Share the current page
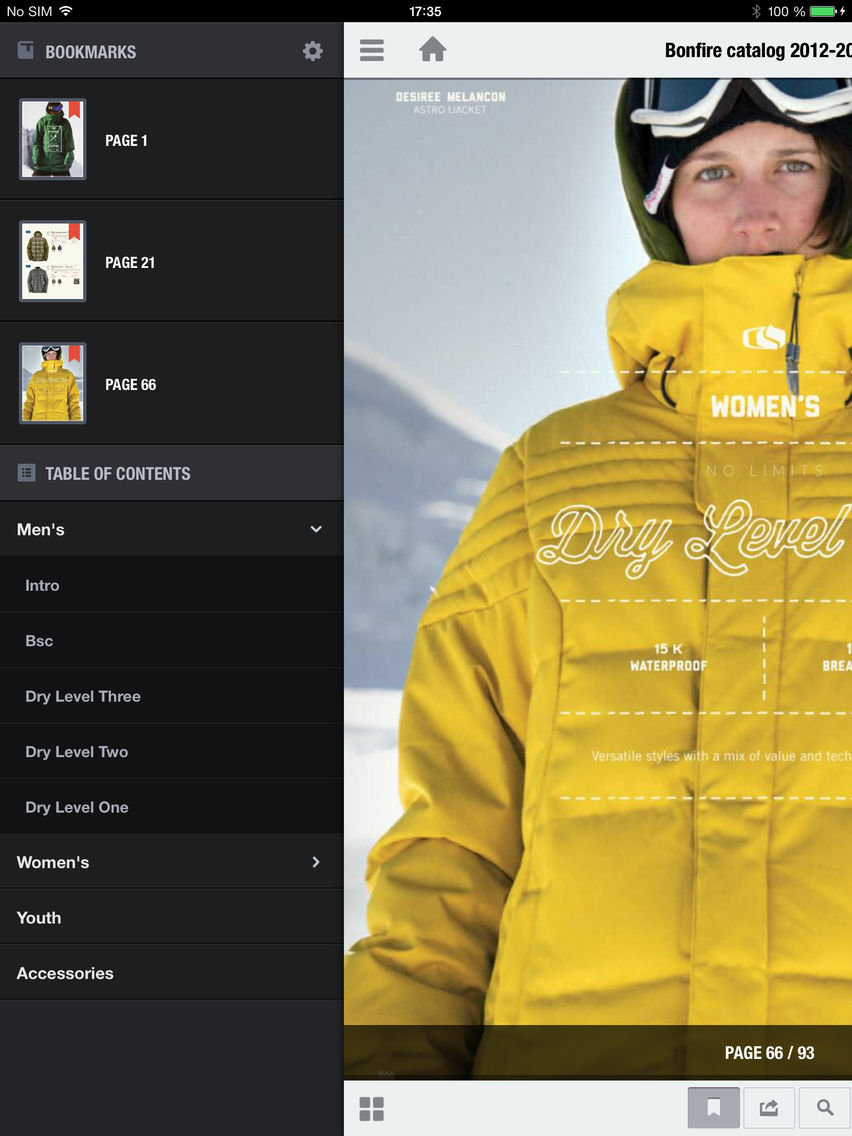The image size is (852, 1136). (x=769, y=1108)
